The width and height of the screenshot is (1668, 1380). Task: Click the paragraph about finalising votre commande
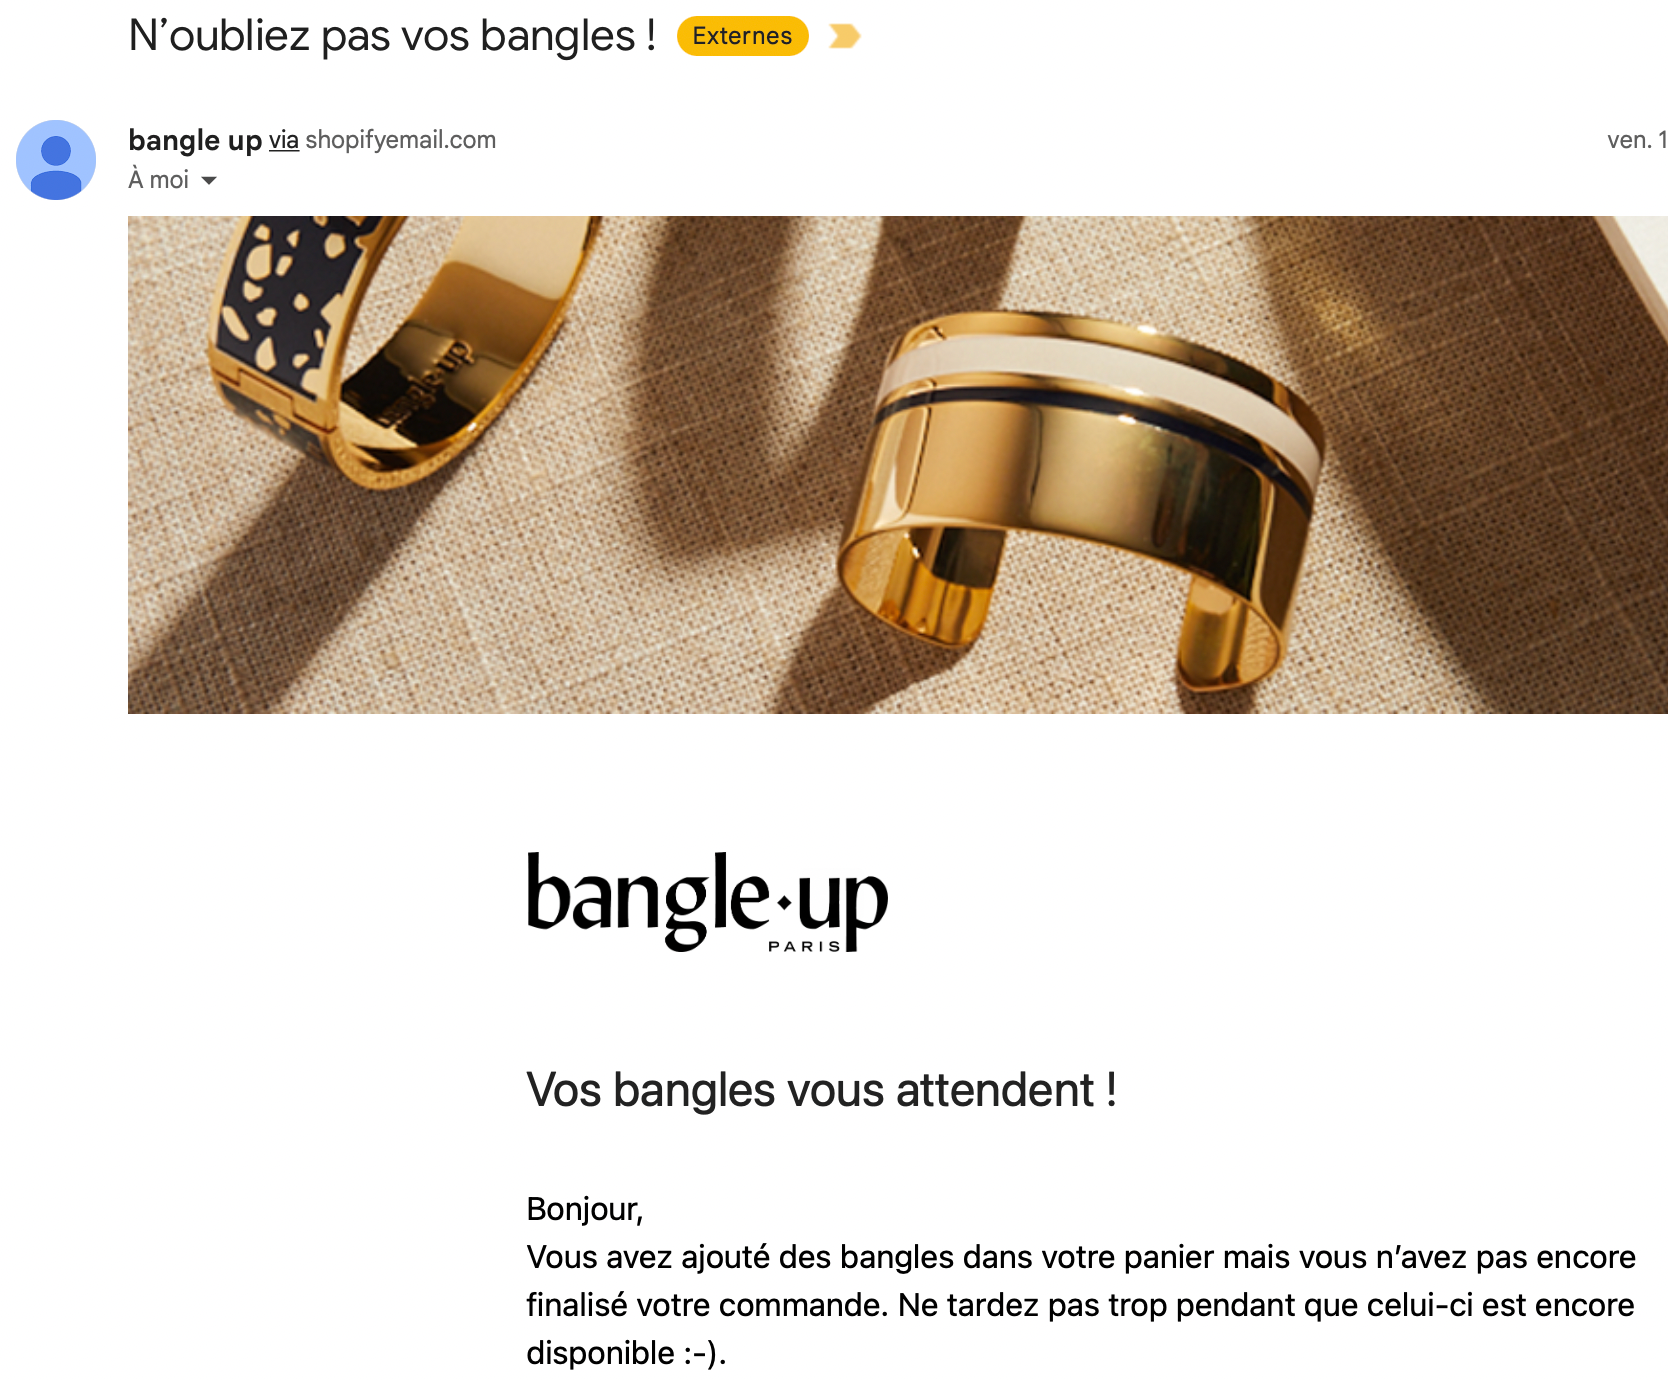[1081, 1305]
